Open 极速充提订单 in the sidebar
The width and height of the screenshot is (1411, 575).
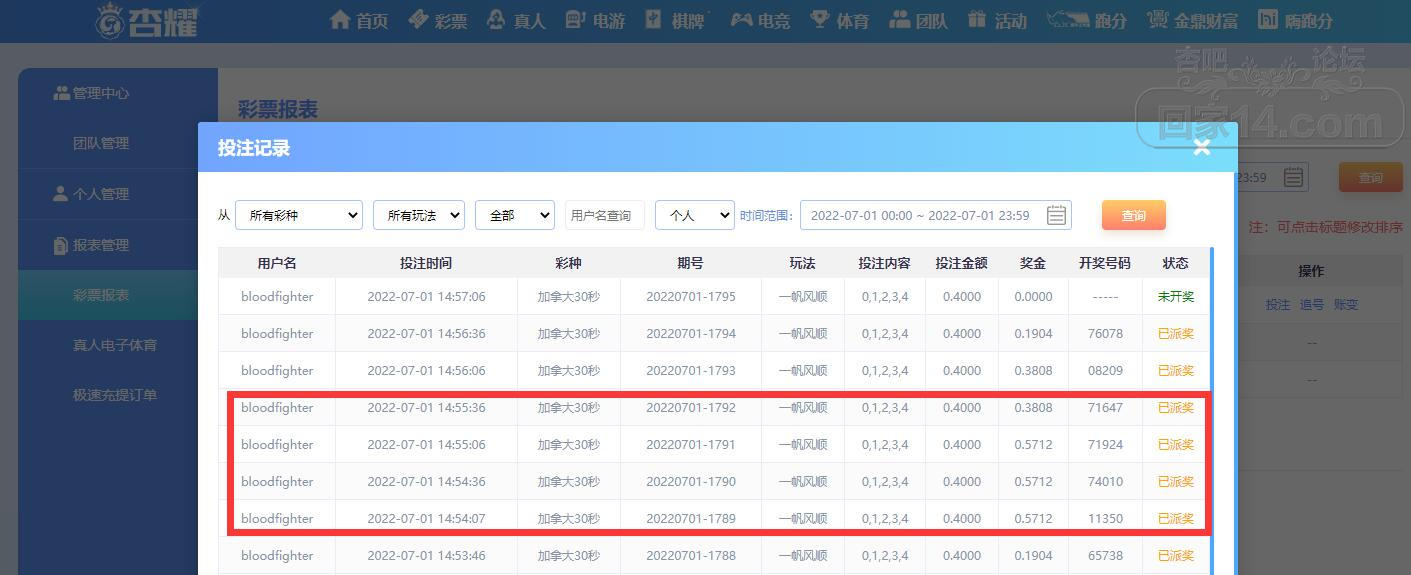[117, 395]
